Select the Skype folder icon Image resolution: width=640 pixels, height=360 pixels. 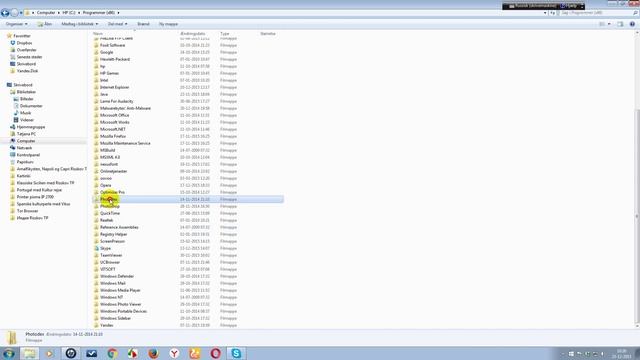[x=96, y=248]
